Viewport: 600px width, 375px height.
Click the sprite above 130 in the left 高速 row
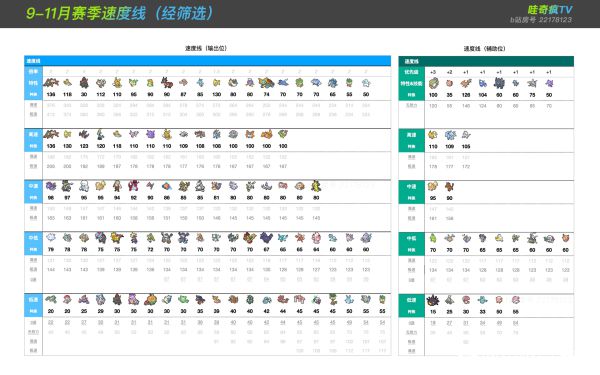tap(67, 134)
